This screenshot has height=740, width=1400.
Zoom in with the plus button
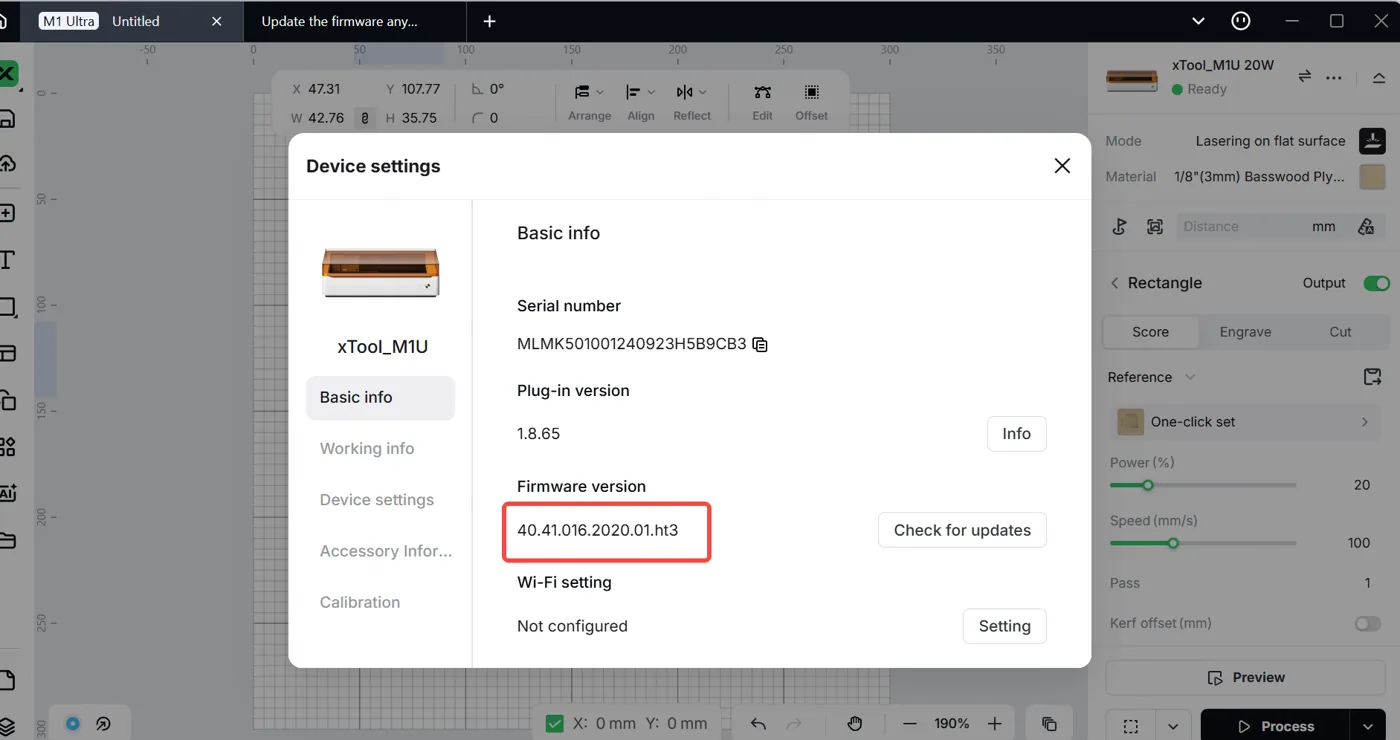(x=995, y=724)
